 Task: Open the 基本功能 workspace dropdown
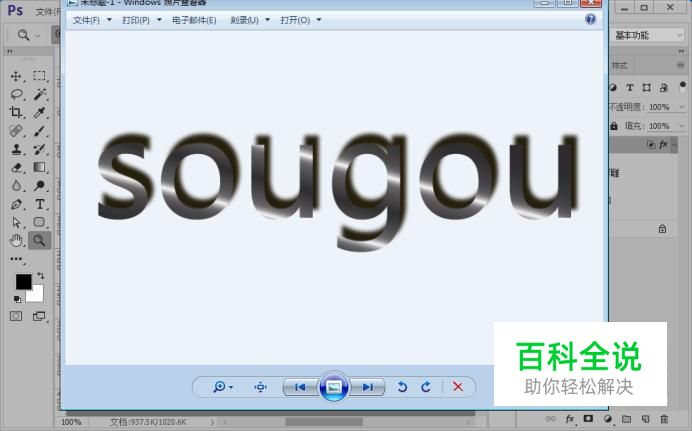(648, 35)
